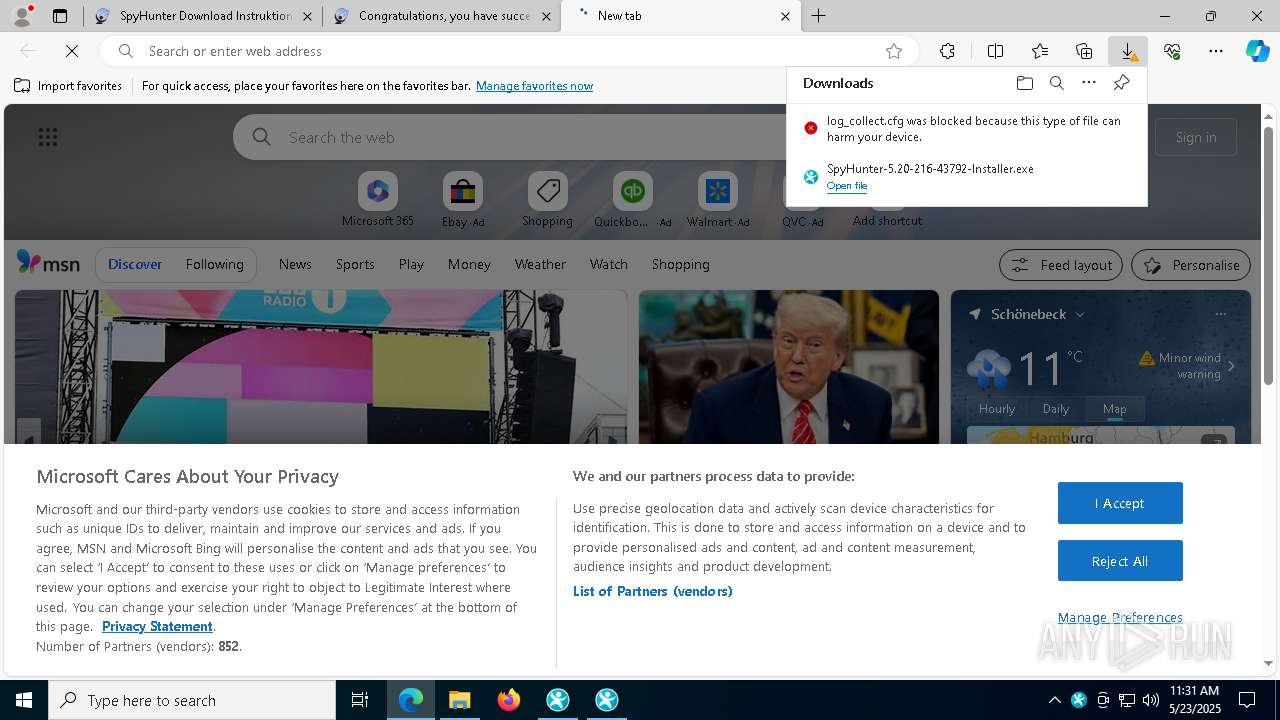The width and height of the screenshot is (1280, 720).
Task: Open the News section
Action: 295,264
